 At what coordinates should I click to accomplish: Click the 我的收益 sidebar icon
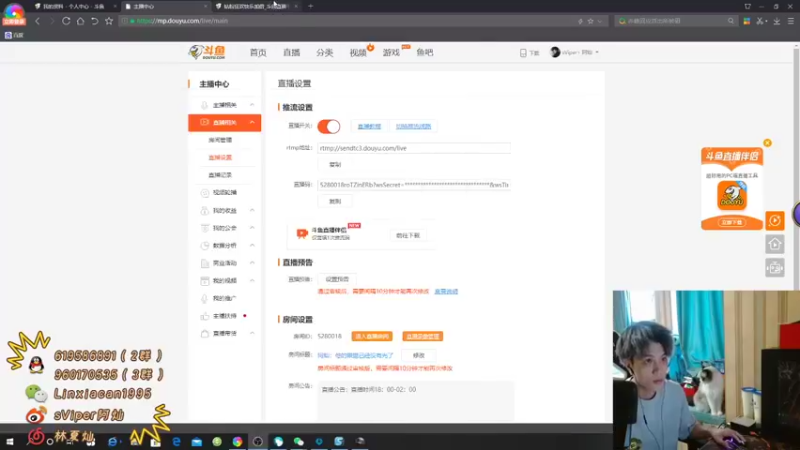point(204,210)
